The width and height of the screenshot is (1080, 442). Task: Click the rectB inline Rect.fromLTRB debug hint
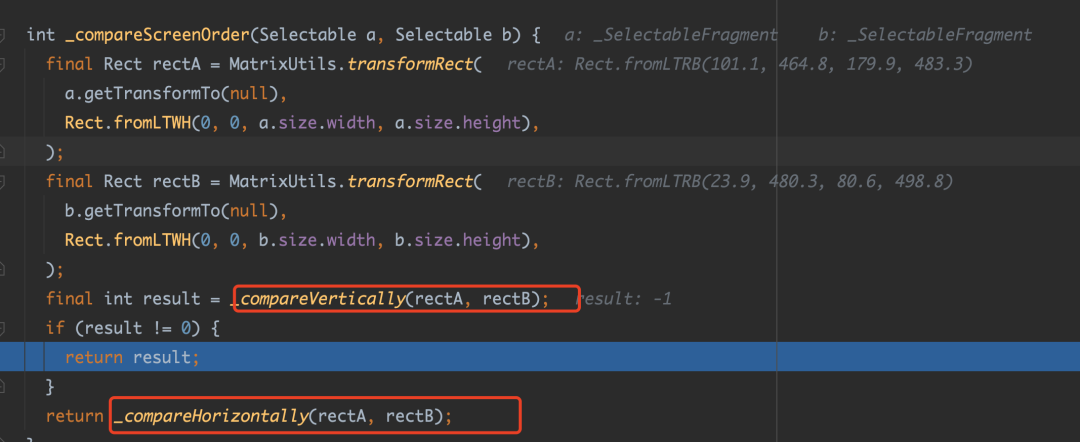pos(730,182)
